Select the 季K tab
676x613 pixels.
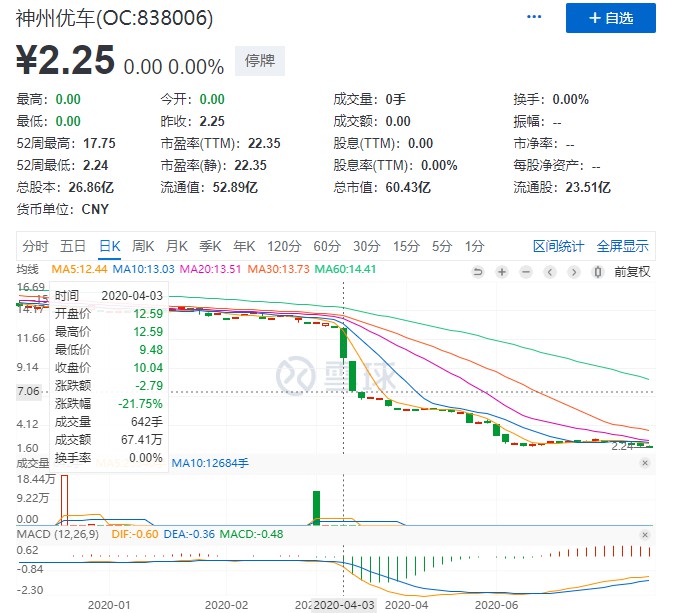click(x=210, y=246)
